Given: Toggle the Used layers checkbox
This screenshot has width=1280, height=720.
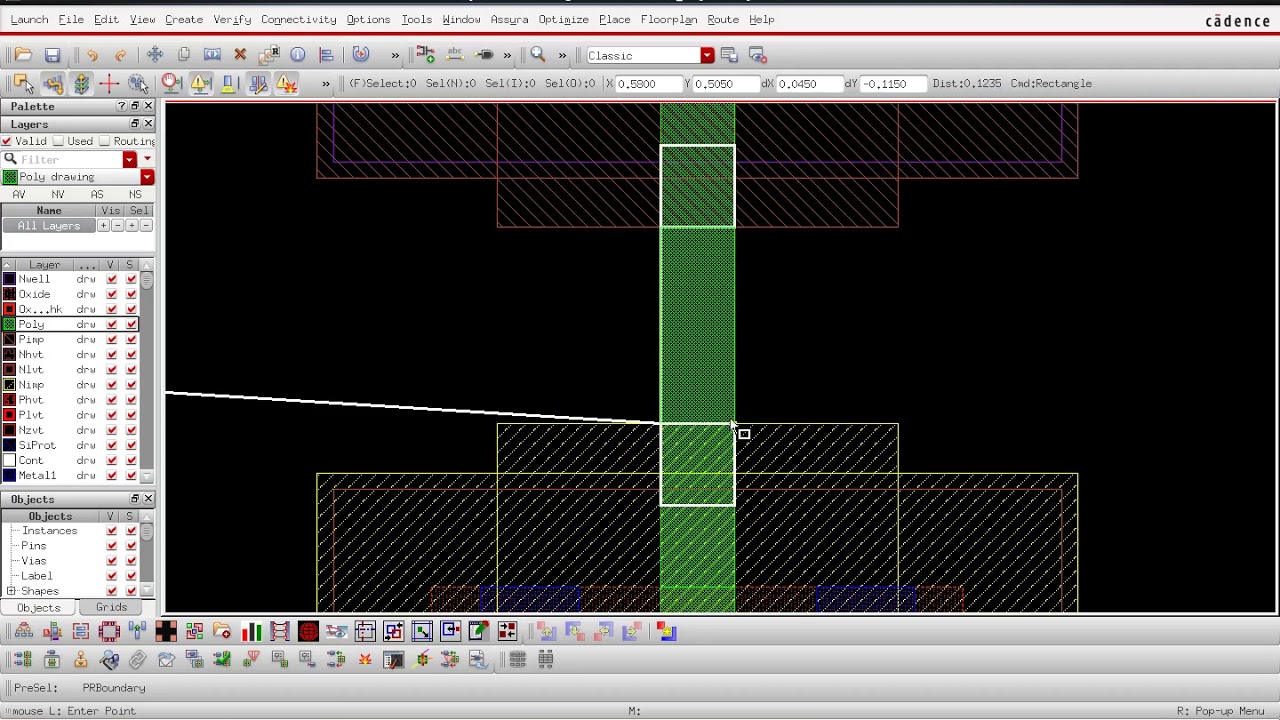Looking at the screenshot, I should pyautogui.click(x=58, y=141).
